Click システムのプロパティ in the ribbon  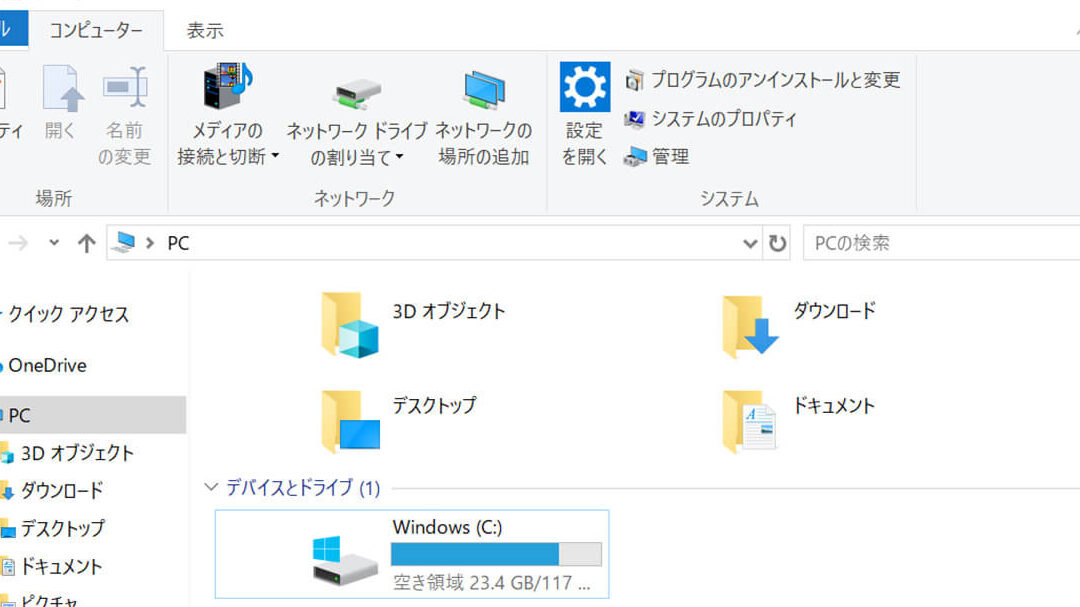724,119
